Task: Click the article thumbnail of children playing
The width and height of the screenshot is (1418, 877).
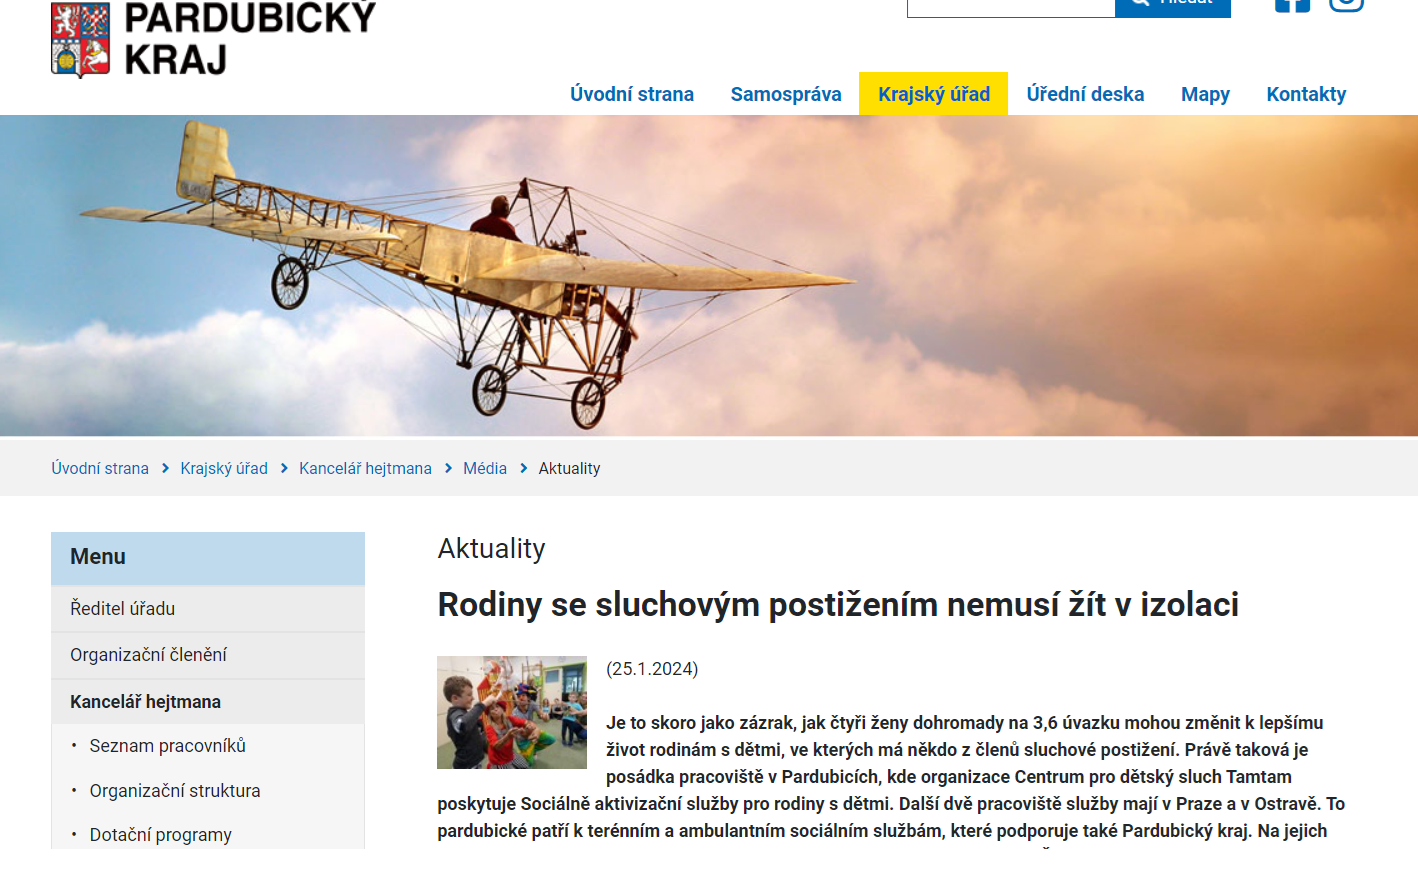Action: pyautogui.click(x=512, y=712)
